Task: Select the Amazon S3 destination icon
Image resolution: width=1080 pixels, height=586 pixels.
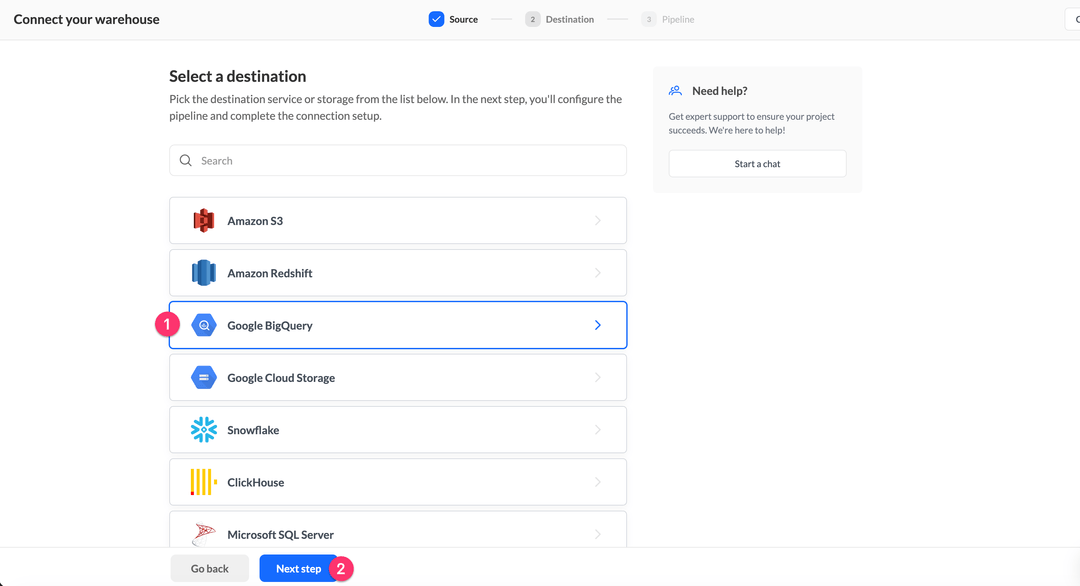Action: (203, 220)
